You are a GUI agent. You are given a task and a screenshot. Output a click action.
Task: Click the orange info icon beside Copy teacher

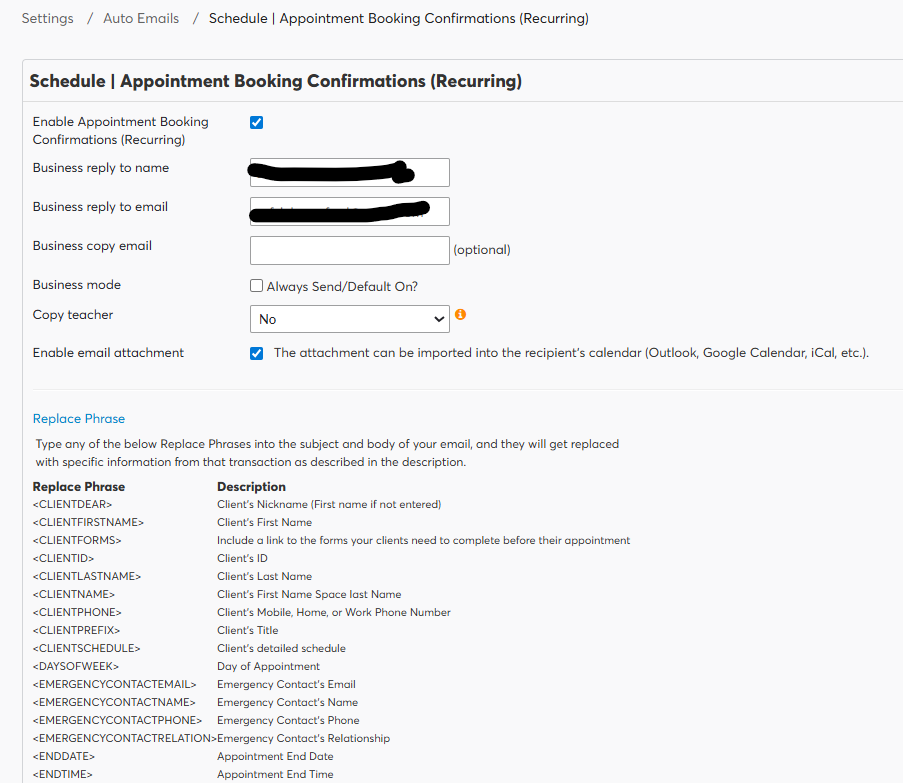[460, 314]
